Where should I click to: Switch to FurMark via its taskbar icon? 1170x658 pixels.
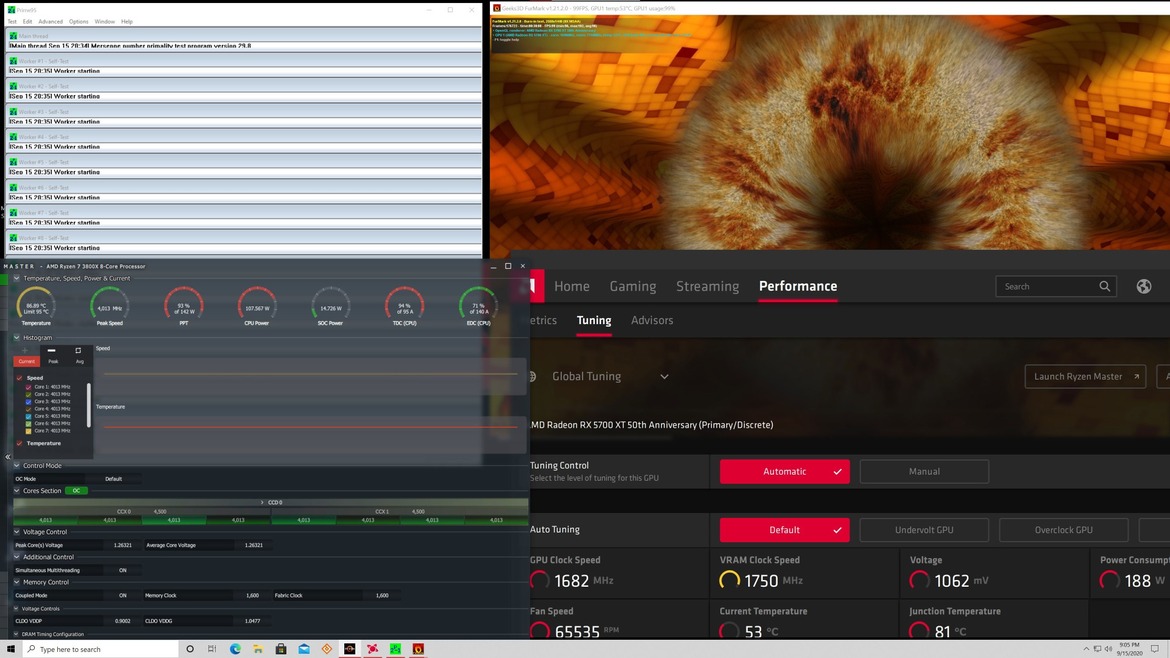(x=418, y=649)
